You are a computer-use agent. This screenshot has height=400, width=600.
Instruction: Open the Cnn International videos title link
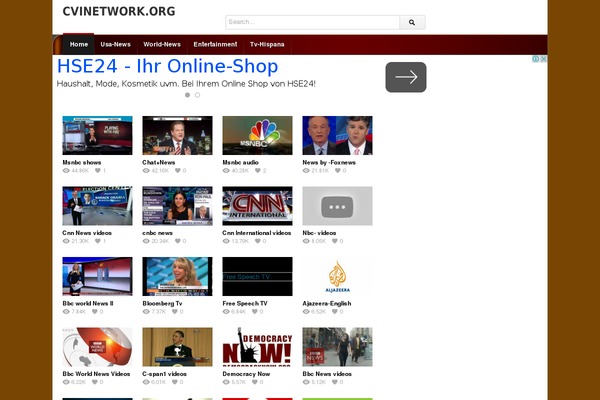click(257, 233)
